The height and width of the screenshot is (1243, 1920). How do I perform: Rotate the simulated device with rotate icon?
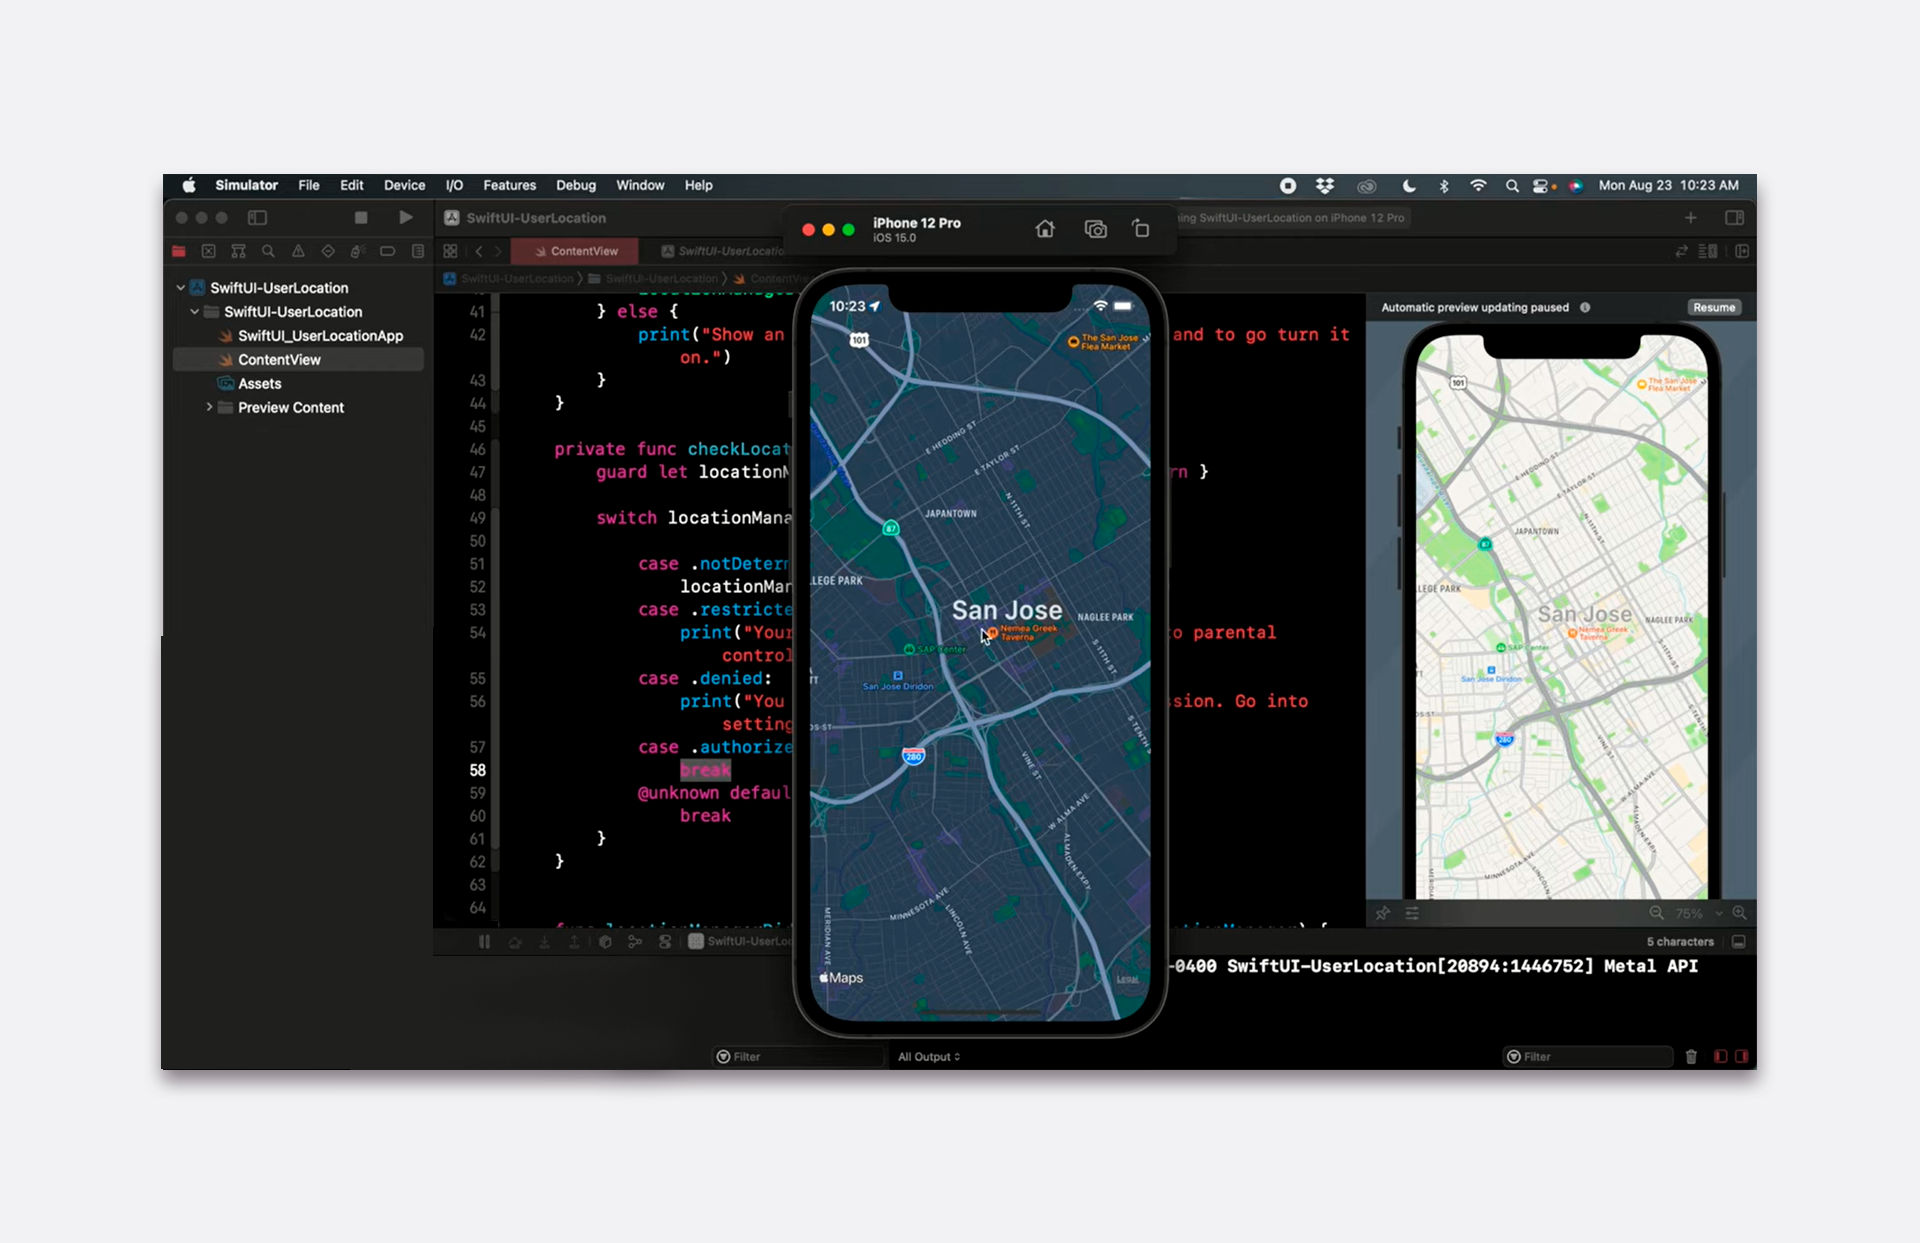coord(1140,229)
